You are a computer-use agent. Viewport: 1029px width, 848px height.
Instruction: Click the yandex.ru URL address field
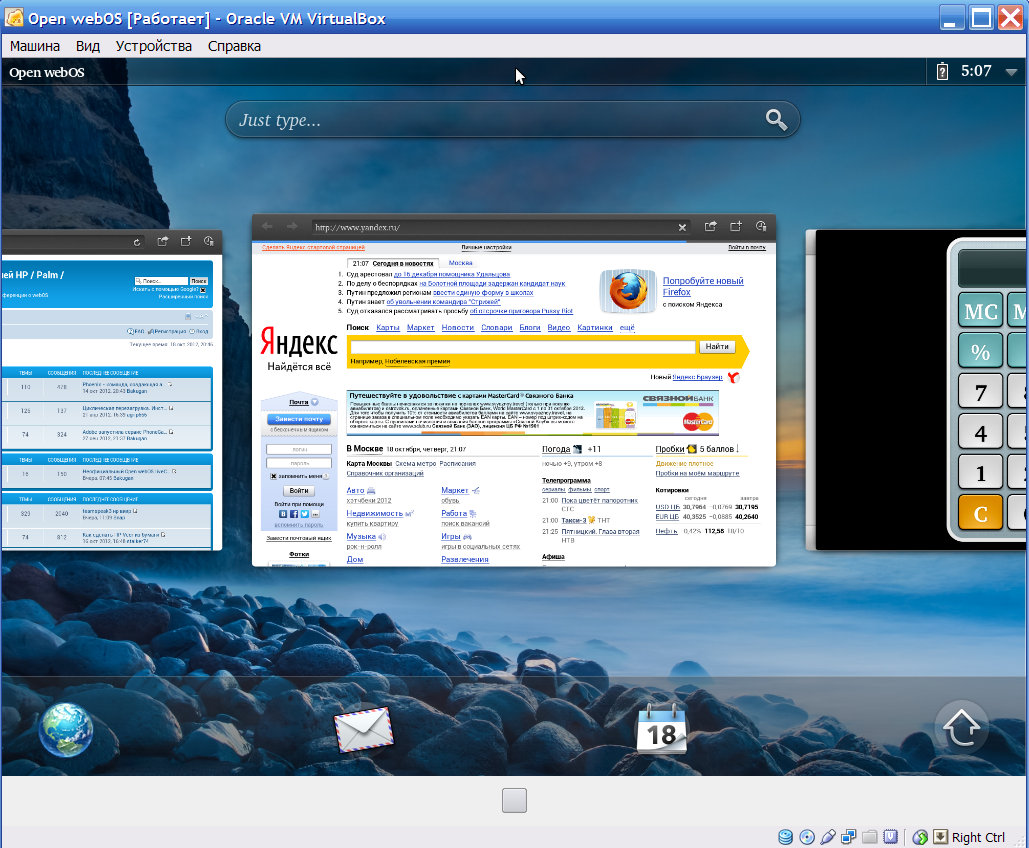(x=490, y=227)
